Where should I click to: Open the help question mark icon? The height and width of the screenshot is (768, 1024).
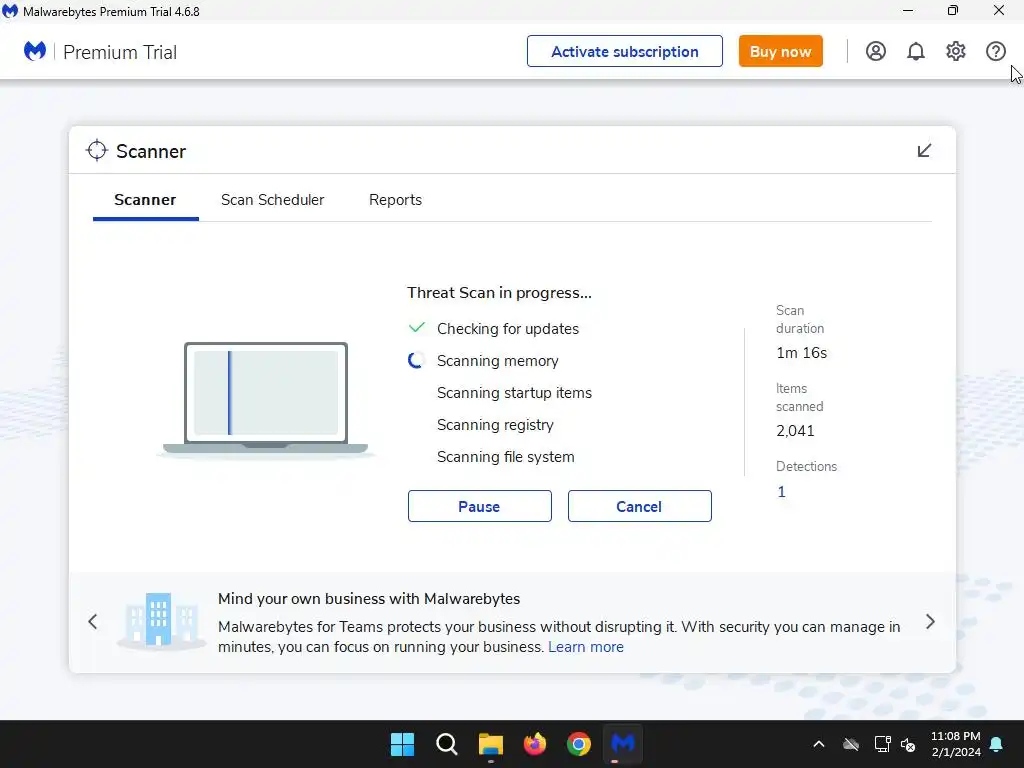[995, 52]
